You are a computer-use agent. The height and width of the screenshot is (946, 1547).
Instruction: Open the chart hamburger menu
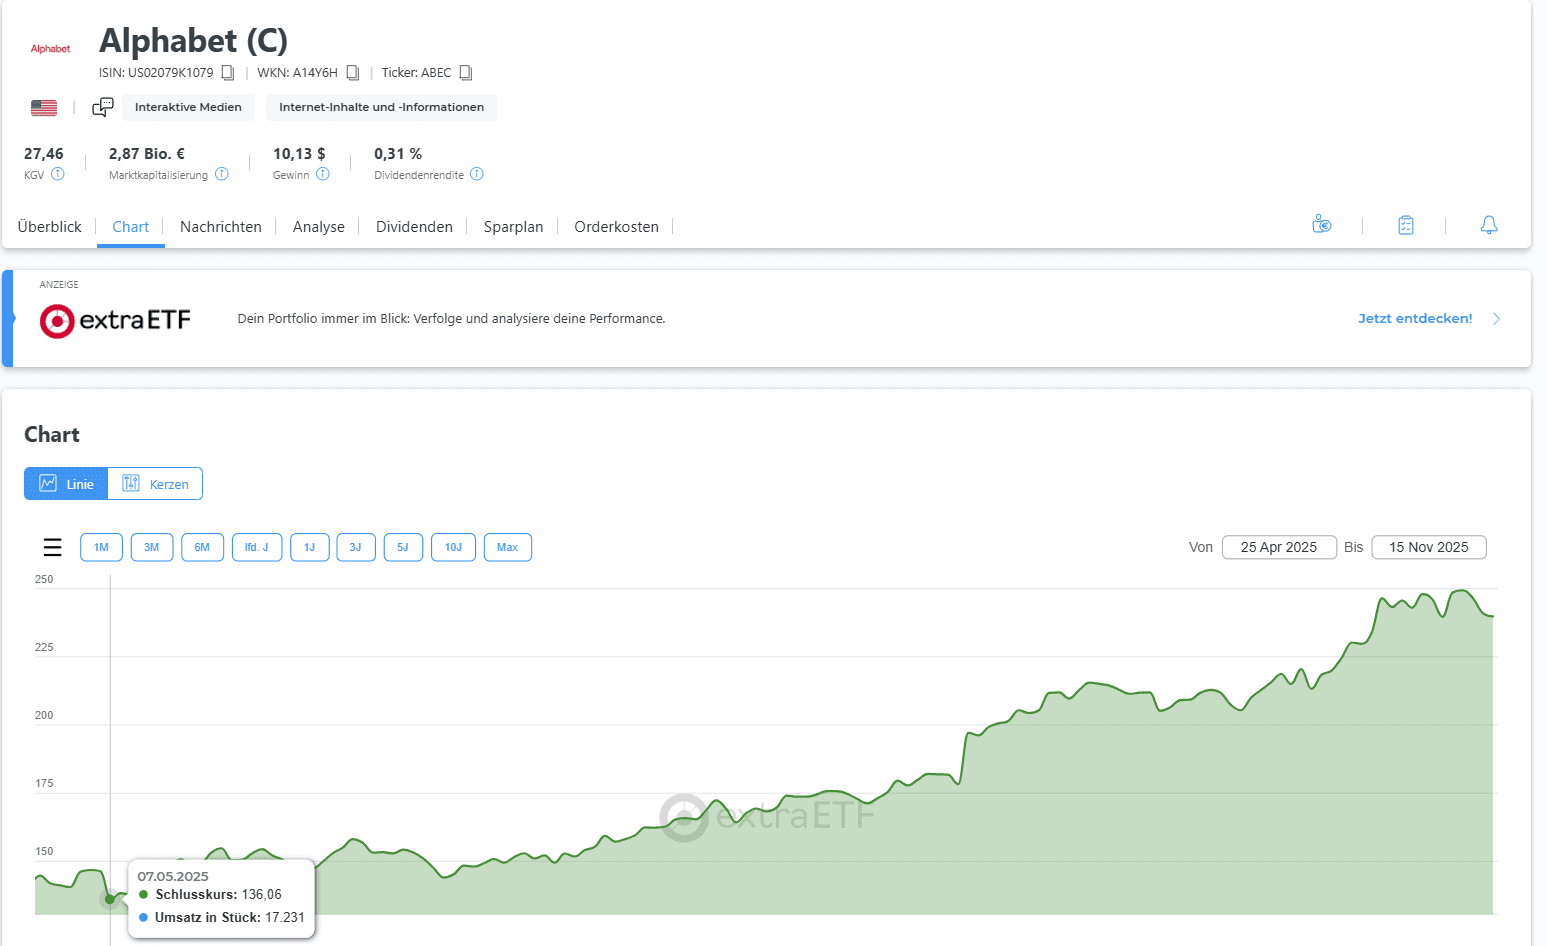click(53, 547)
